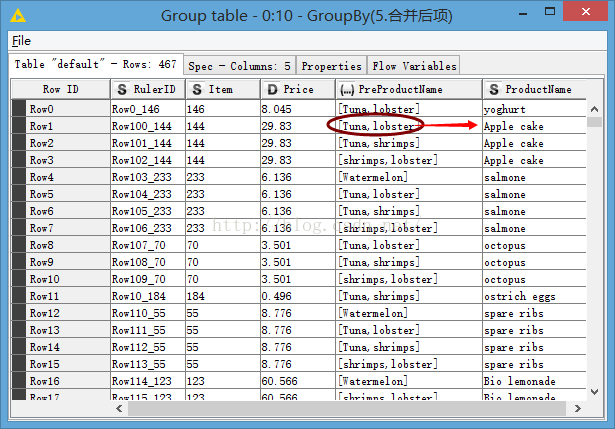Screen dimensions: 615x429
Task: Select the Row4 row header
Action: 61,177
